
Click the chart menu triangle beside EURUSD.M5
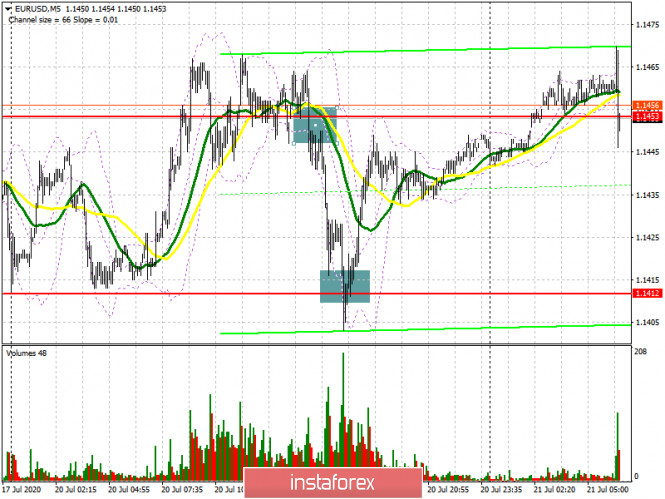click(x=8, y=8)
